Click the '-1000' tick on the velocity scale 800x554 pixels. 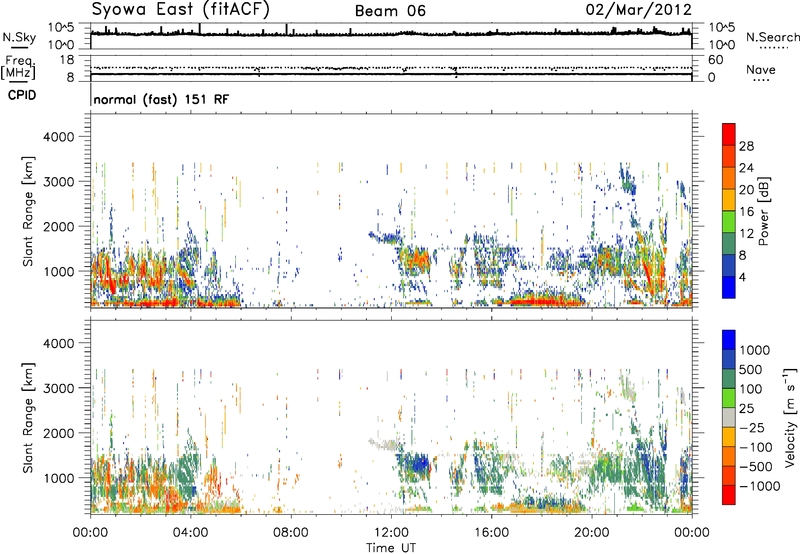click(759, 486)
